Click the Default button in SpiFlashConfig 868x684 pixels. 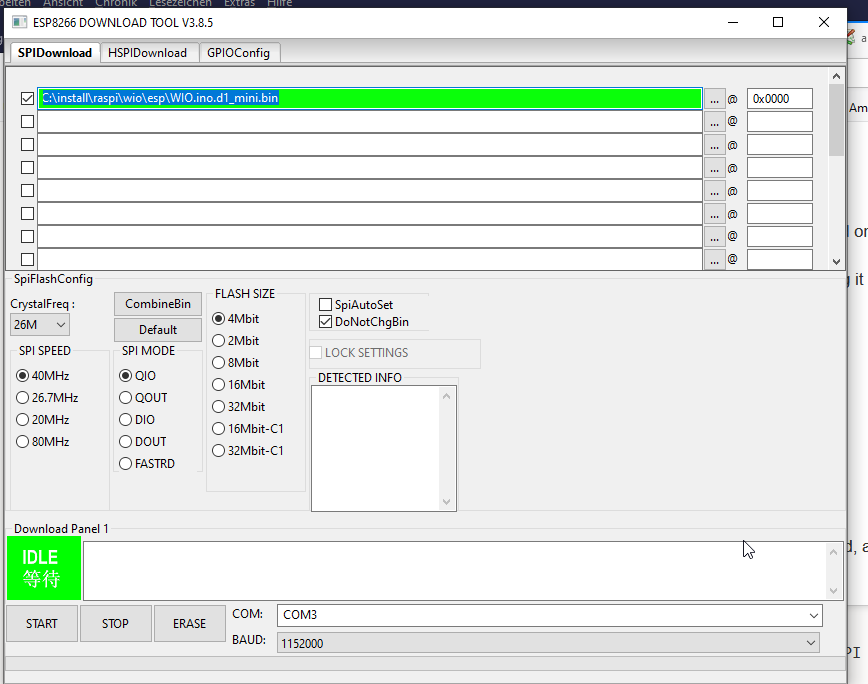tap(157, 329)
